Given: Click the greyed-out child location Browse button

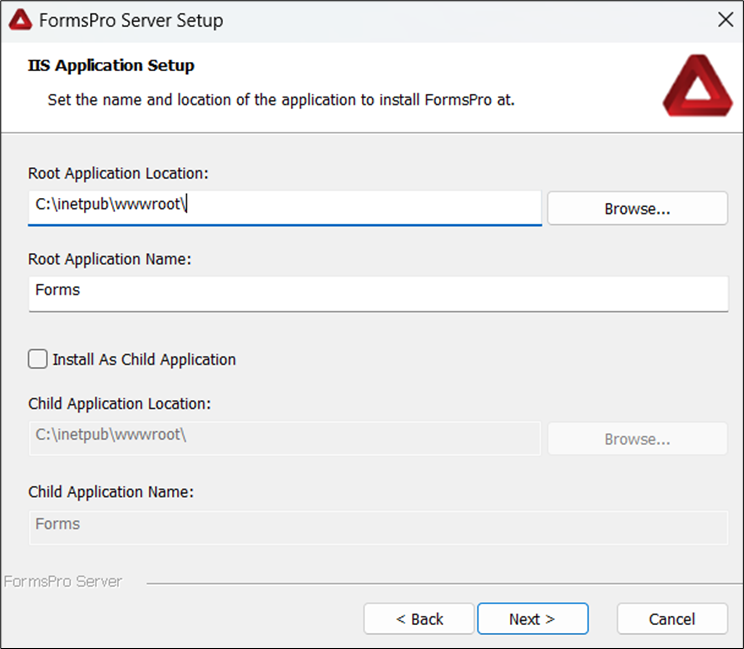Looking at the screenshot, I should [637, 439].
